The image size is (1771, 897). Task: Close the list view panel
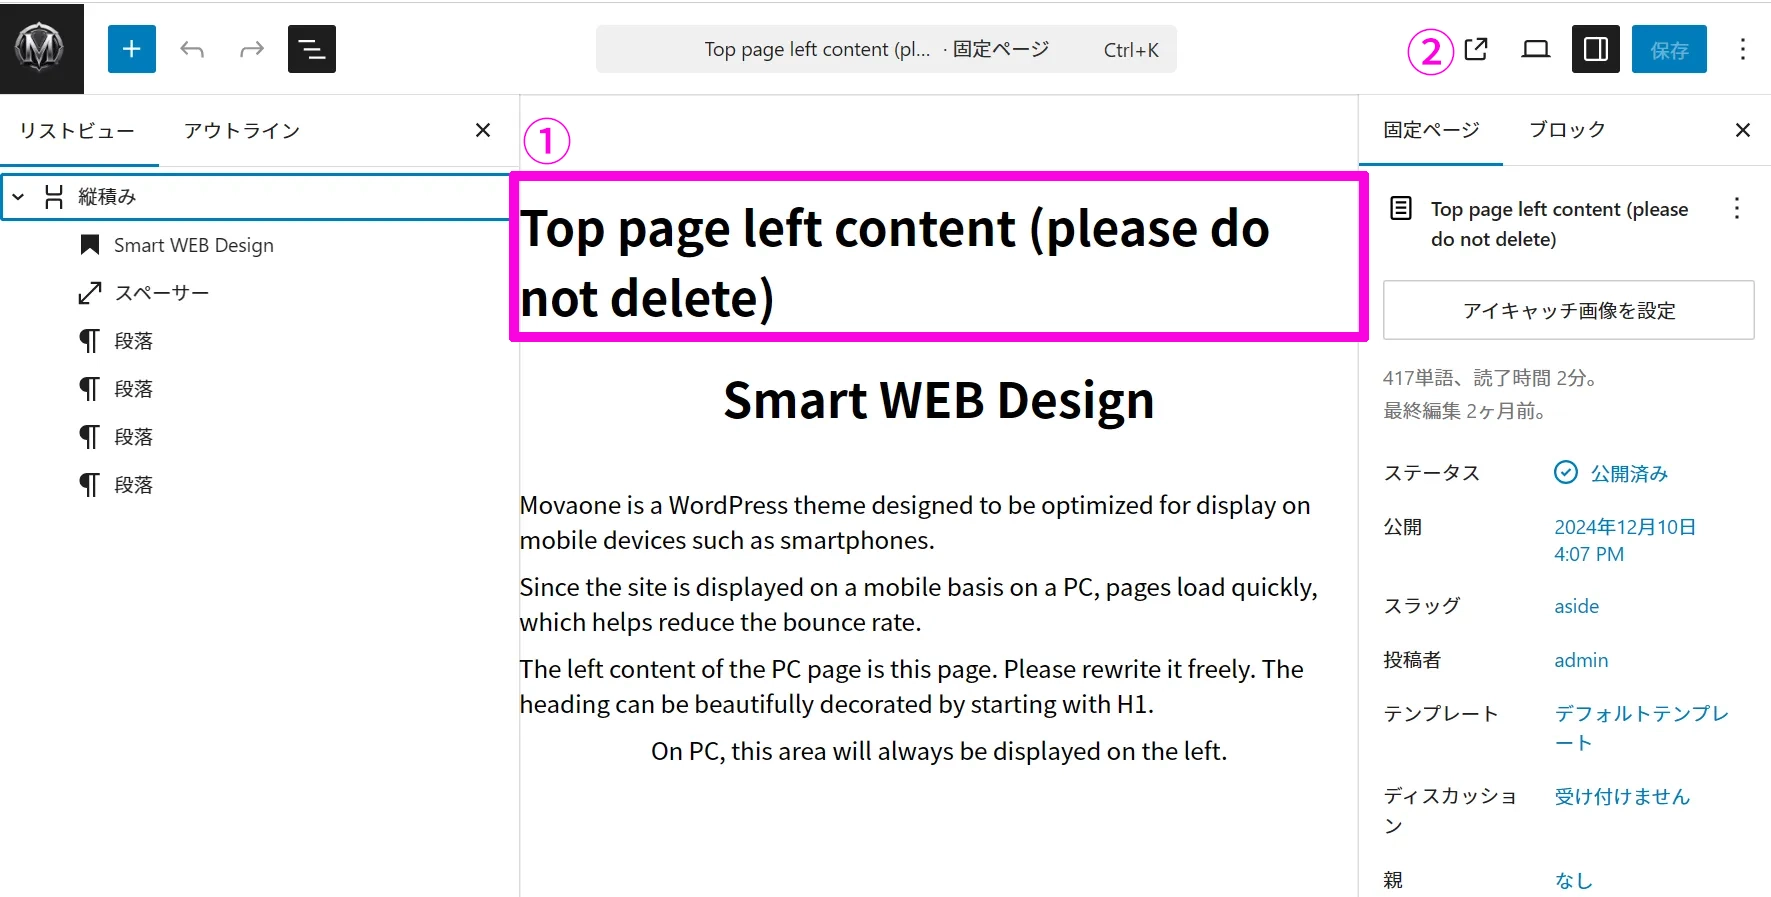(483, 130)
